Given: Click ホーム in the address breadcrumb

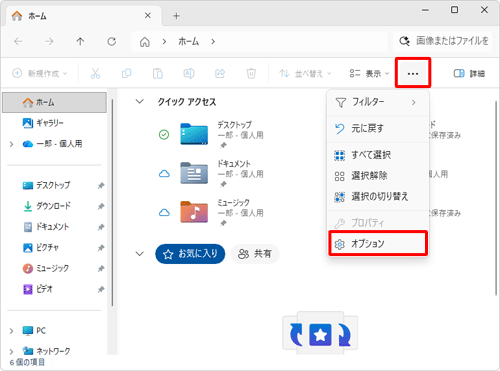Looking at the screenshot, I should click(x=189, y=42).
